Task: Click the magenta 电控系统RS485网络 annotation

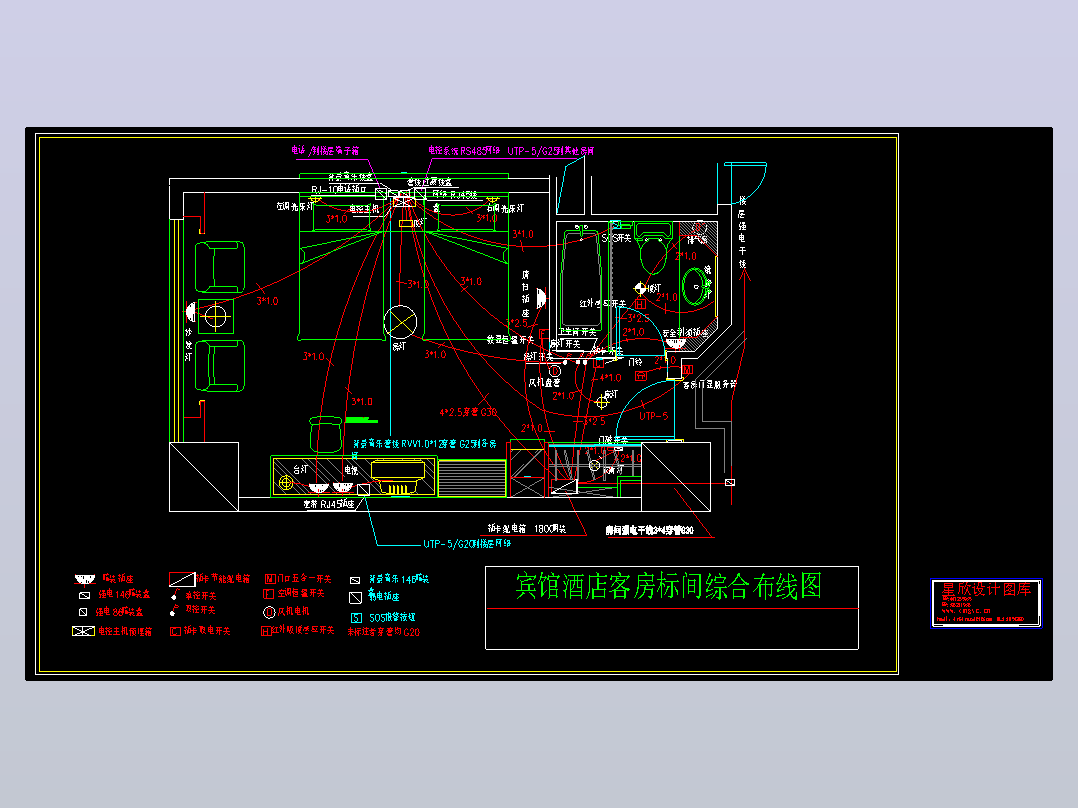Action: (x=463, y=151)
